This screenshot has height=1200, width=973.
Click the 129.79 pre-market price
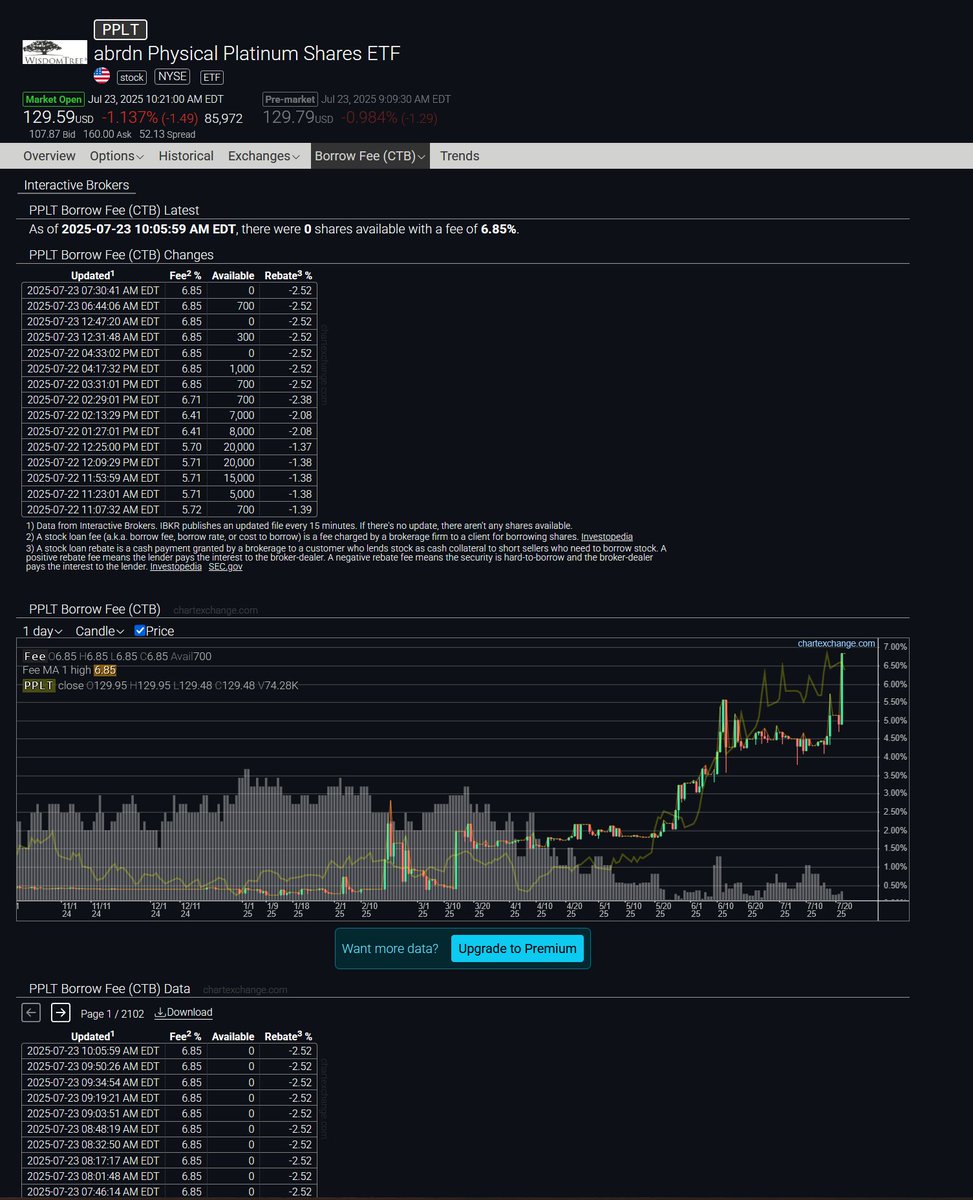click(298, 118)
